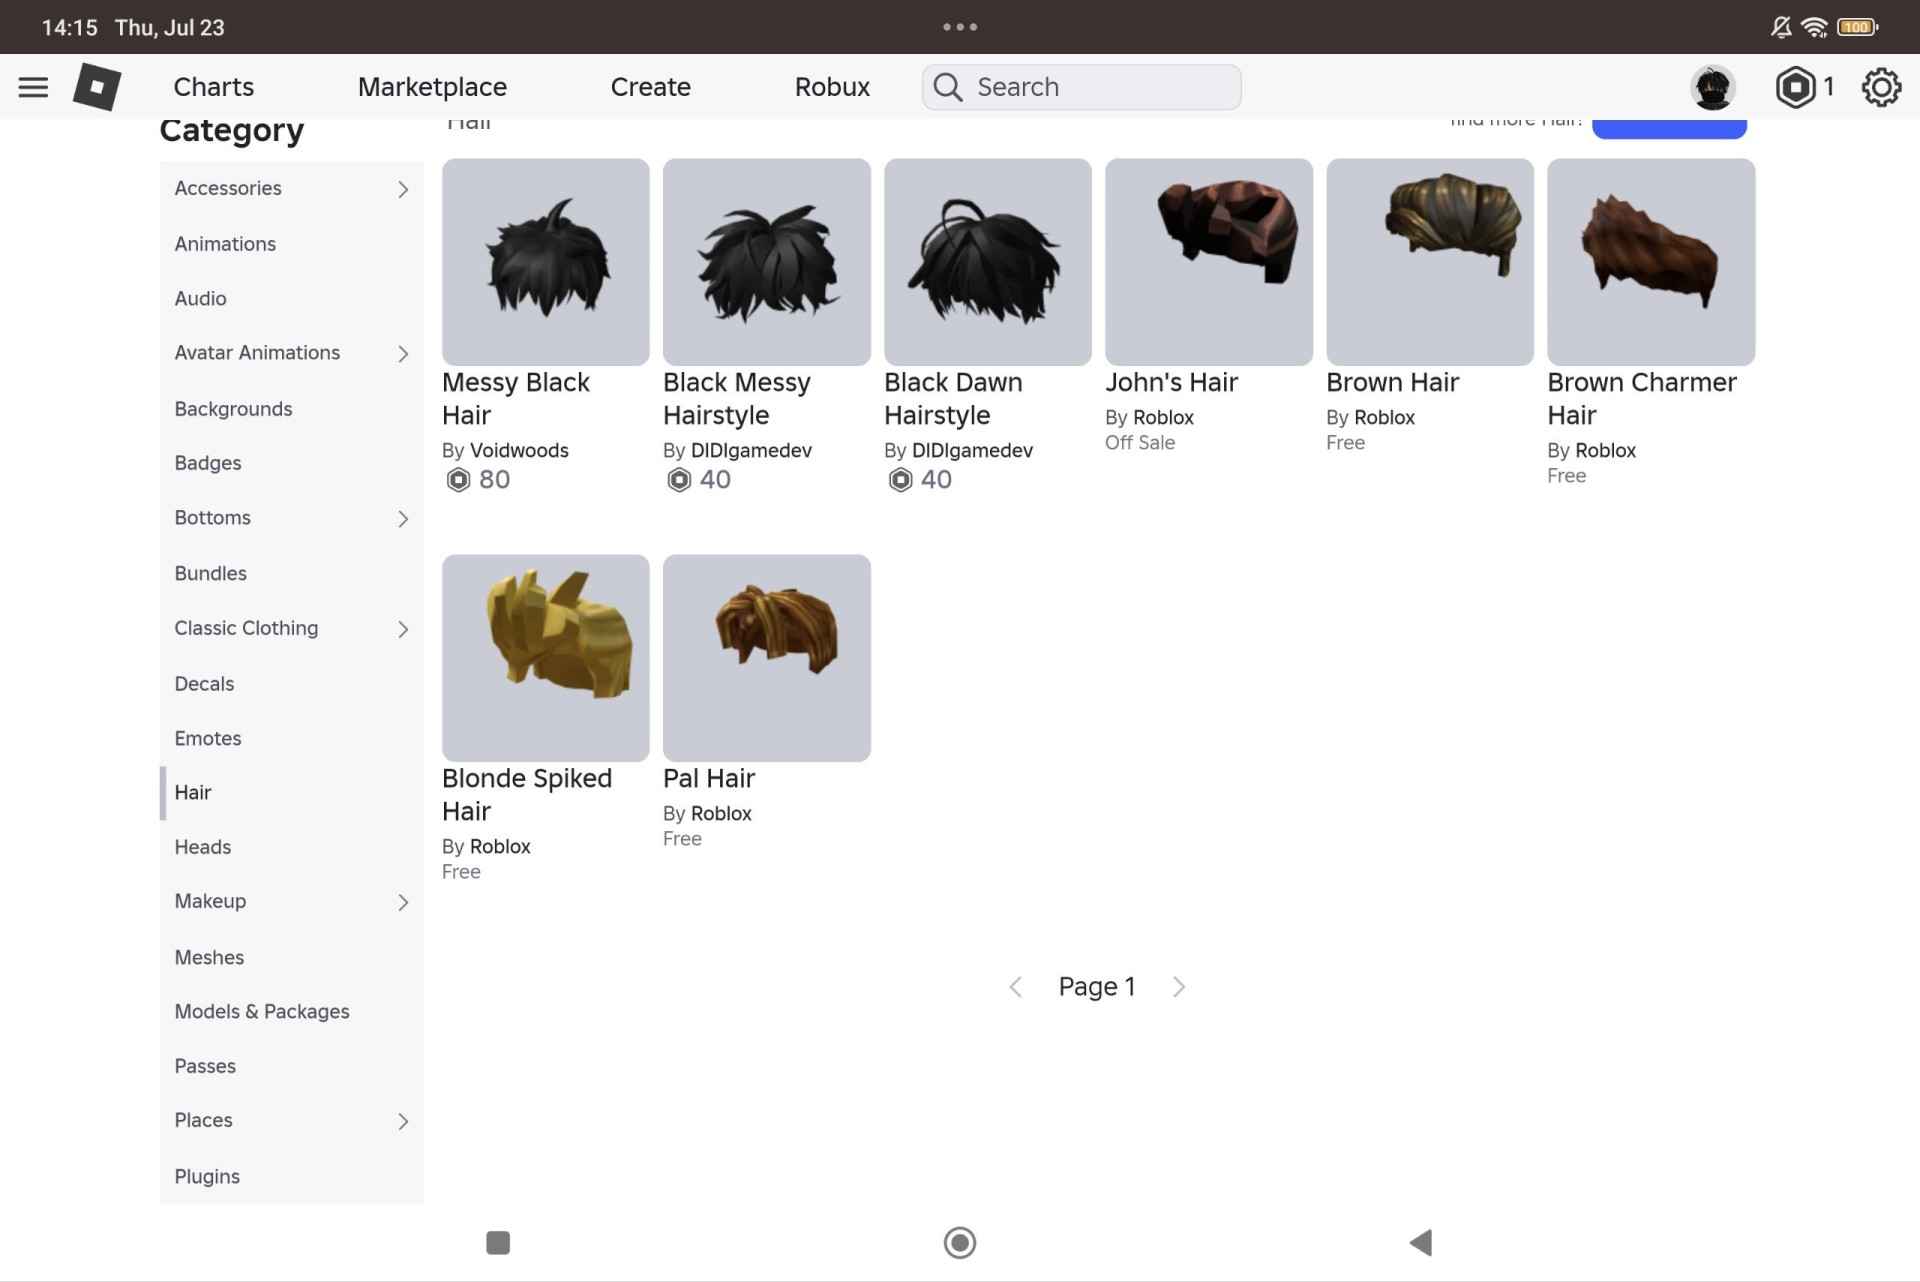The image size is (1920, 1282).
Task: Click the Page 1 indicator text
Action: click(1097, 987)
